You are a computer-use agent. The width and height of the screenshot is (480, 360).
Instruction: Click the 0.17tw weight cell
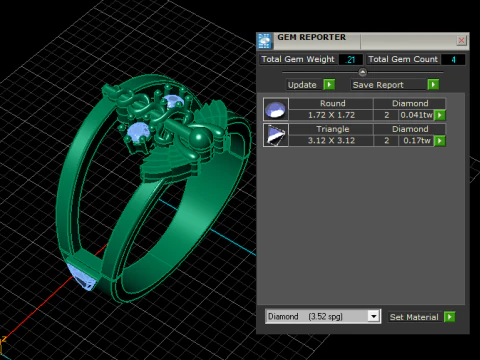(416, 141)
